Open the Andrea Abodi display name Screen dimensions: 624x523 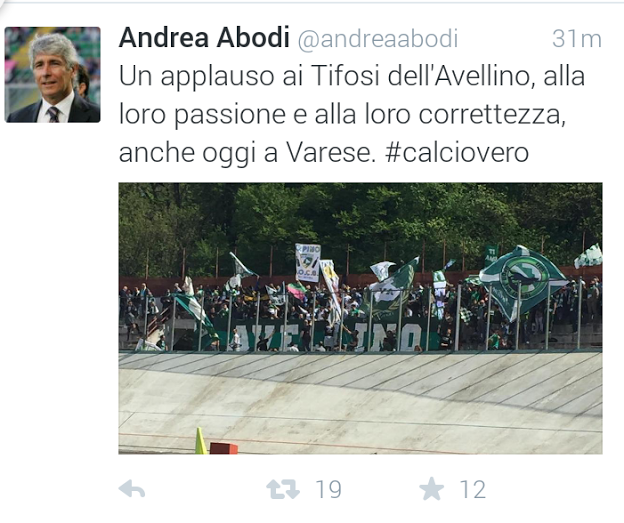click(204, 38)
